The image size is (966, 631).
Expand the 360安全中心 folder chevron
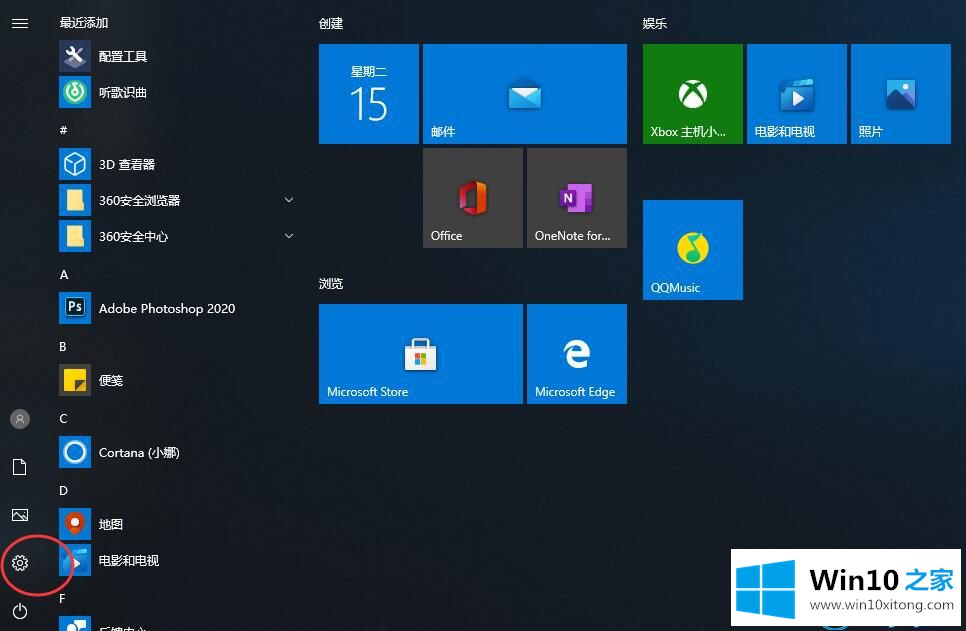288,236
